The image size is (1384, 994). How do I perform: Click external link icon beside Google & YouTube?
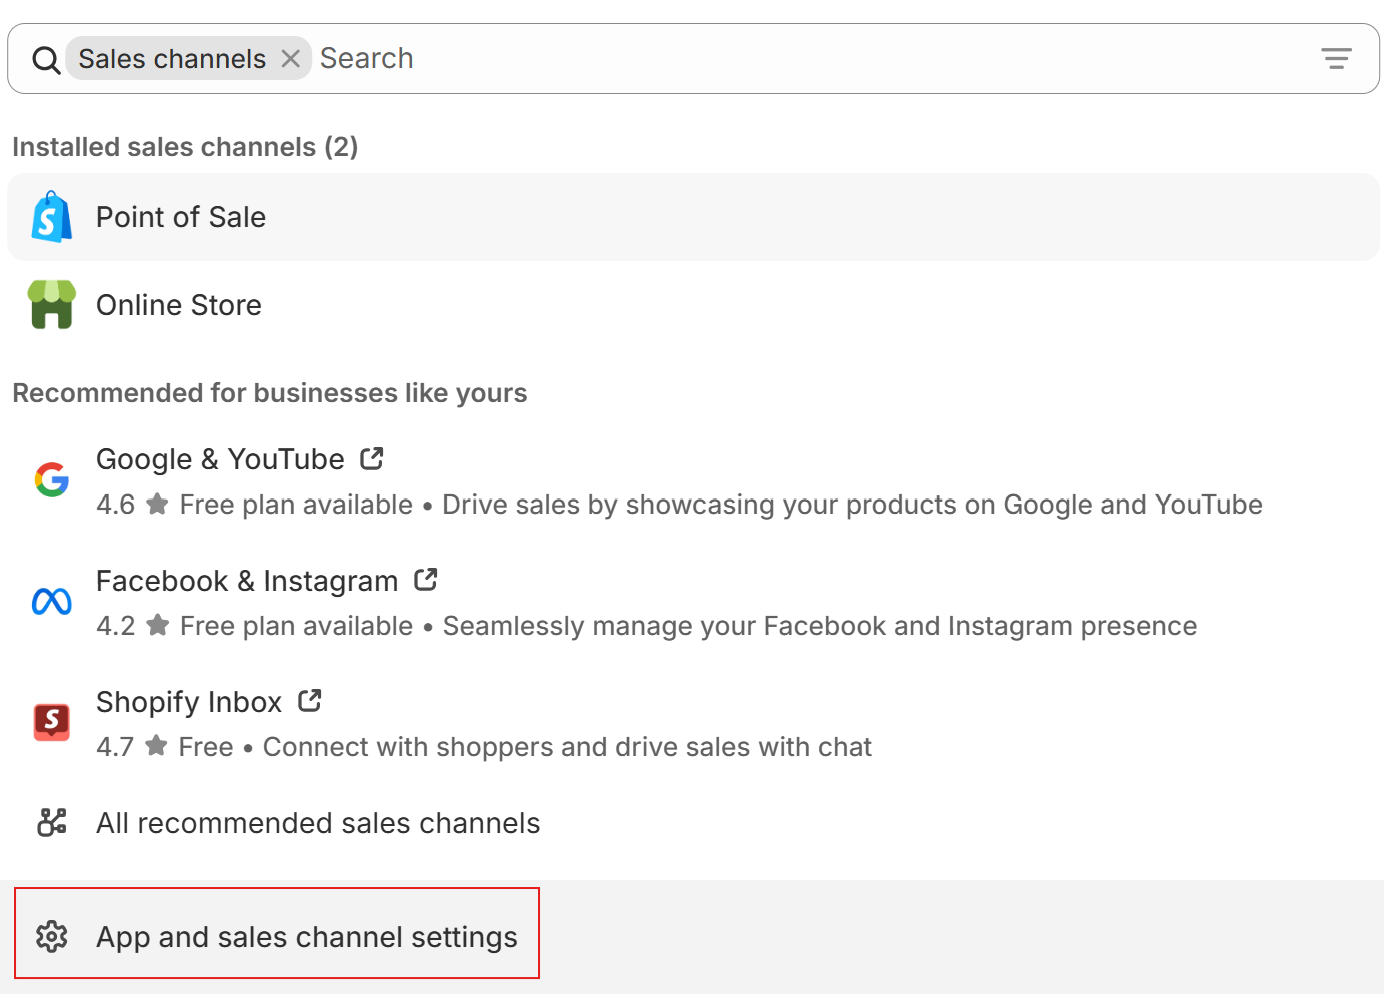372,458
